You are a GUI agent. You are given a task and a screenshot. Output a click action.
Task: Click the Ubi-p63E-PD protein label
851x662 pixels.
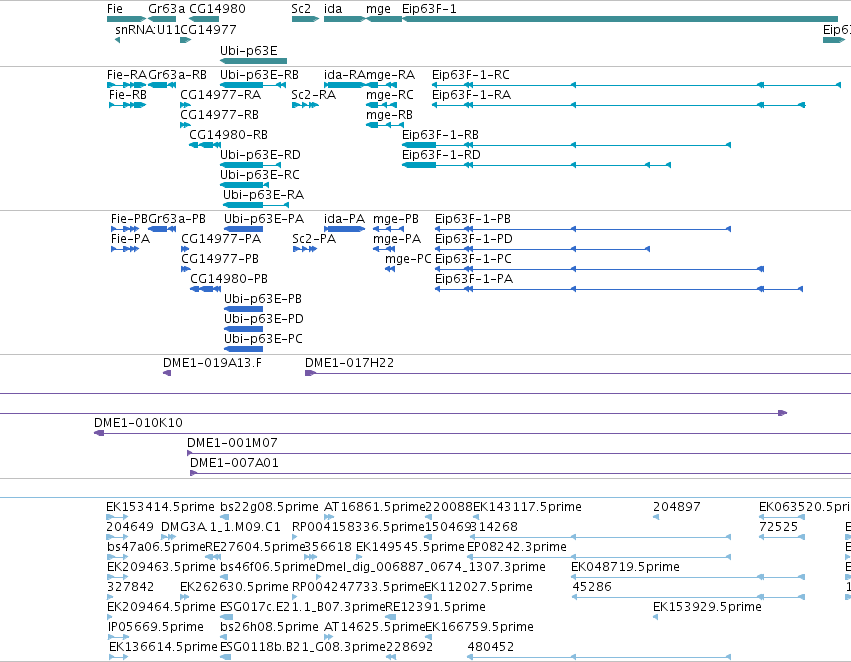coord(264,319)
